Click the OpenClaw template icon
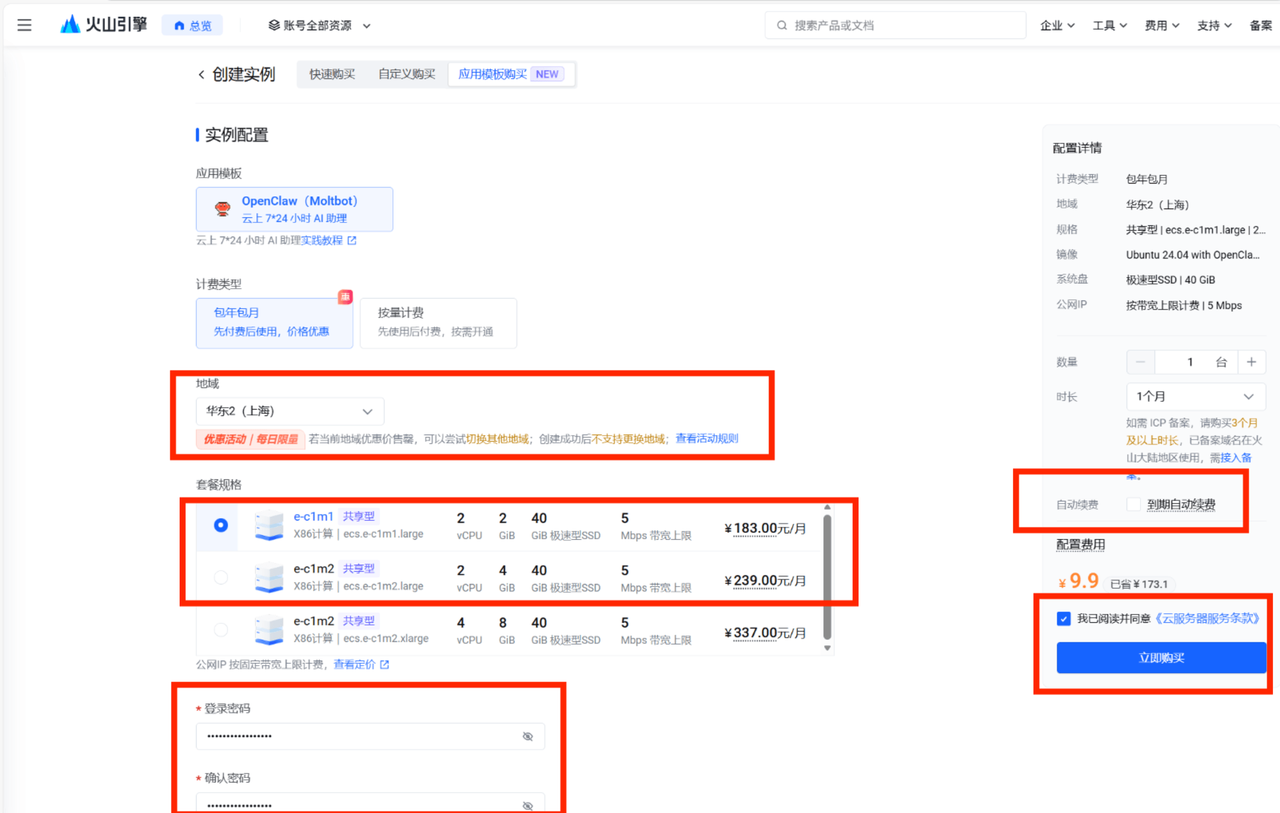The height and width of the screenshot is (813, 1280). [x=223, y=209]
